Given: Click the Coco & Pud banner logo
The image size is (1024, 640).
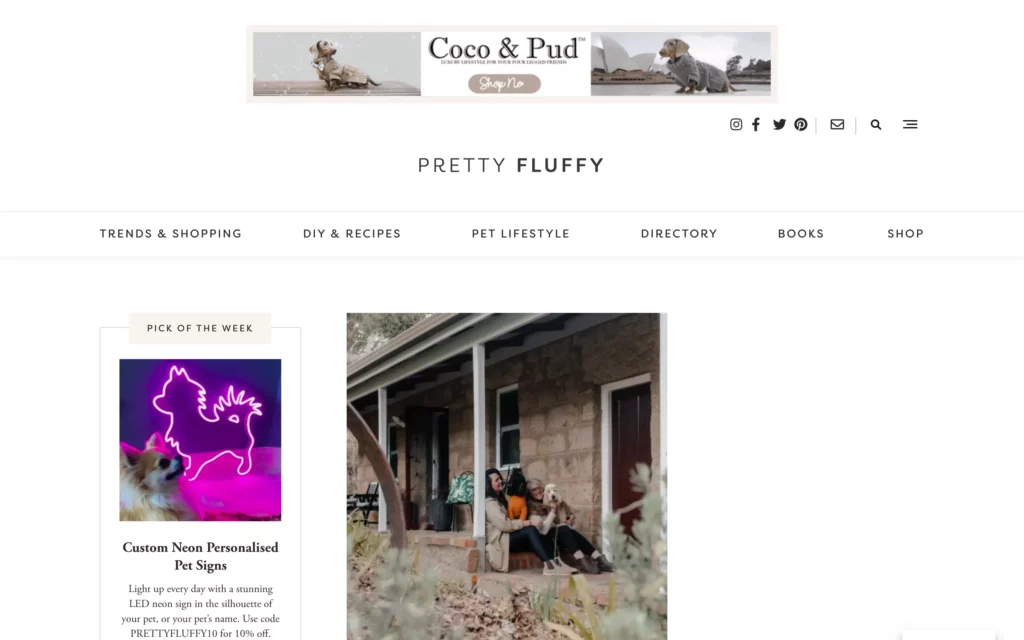Looking at the screenshot, I should tap(506, 49).
